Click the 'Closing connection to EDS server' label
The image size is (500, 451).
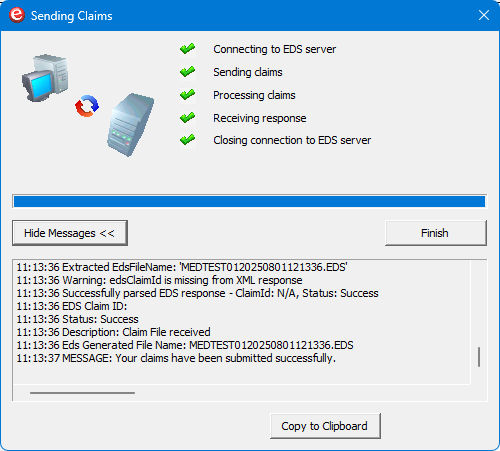[x=292, y=140]
